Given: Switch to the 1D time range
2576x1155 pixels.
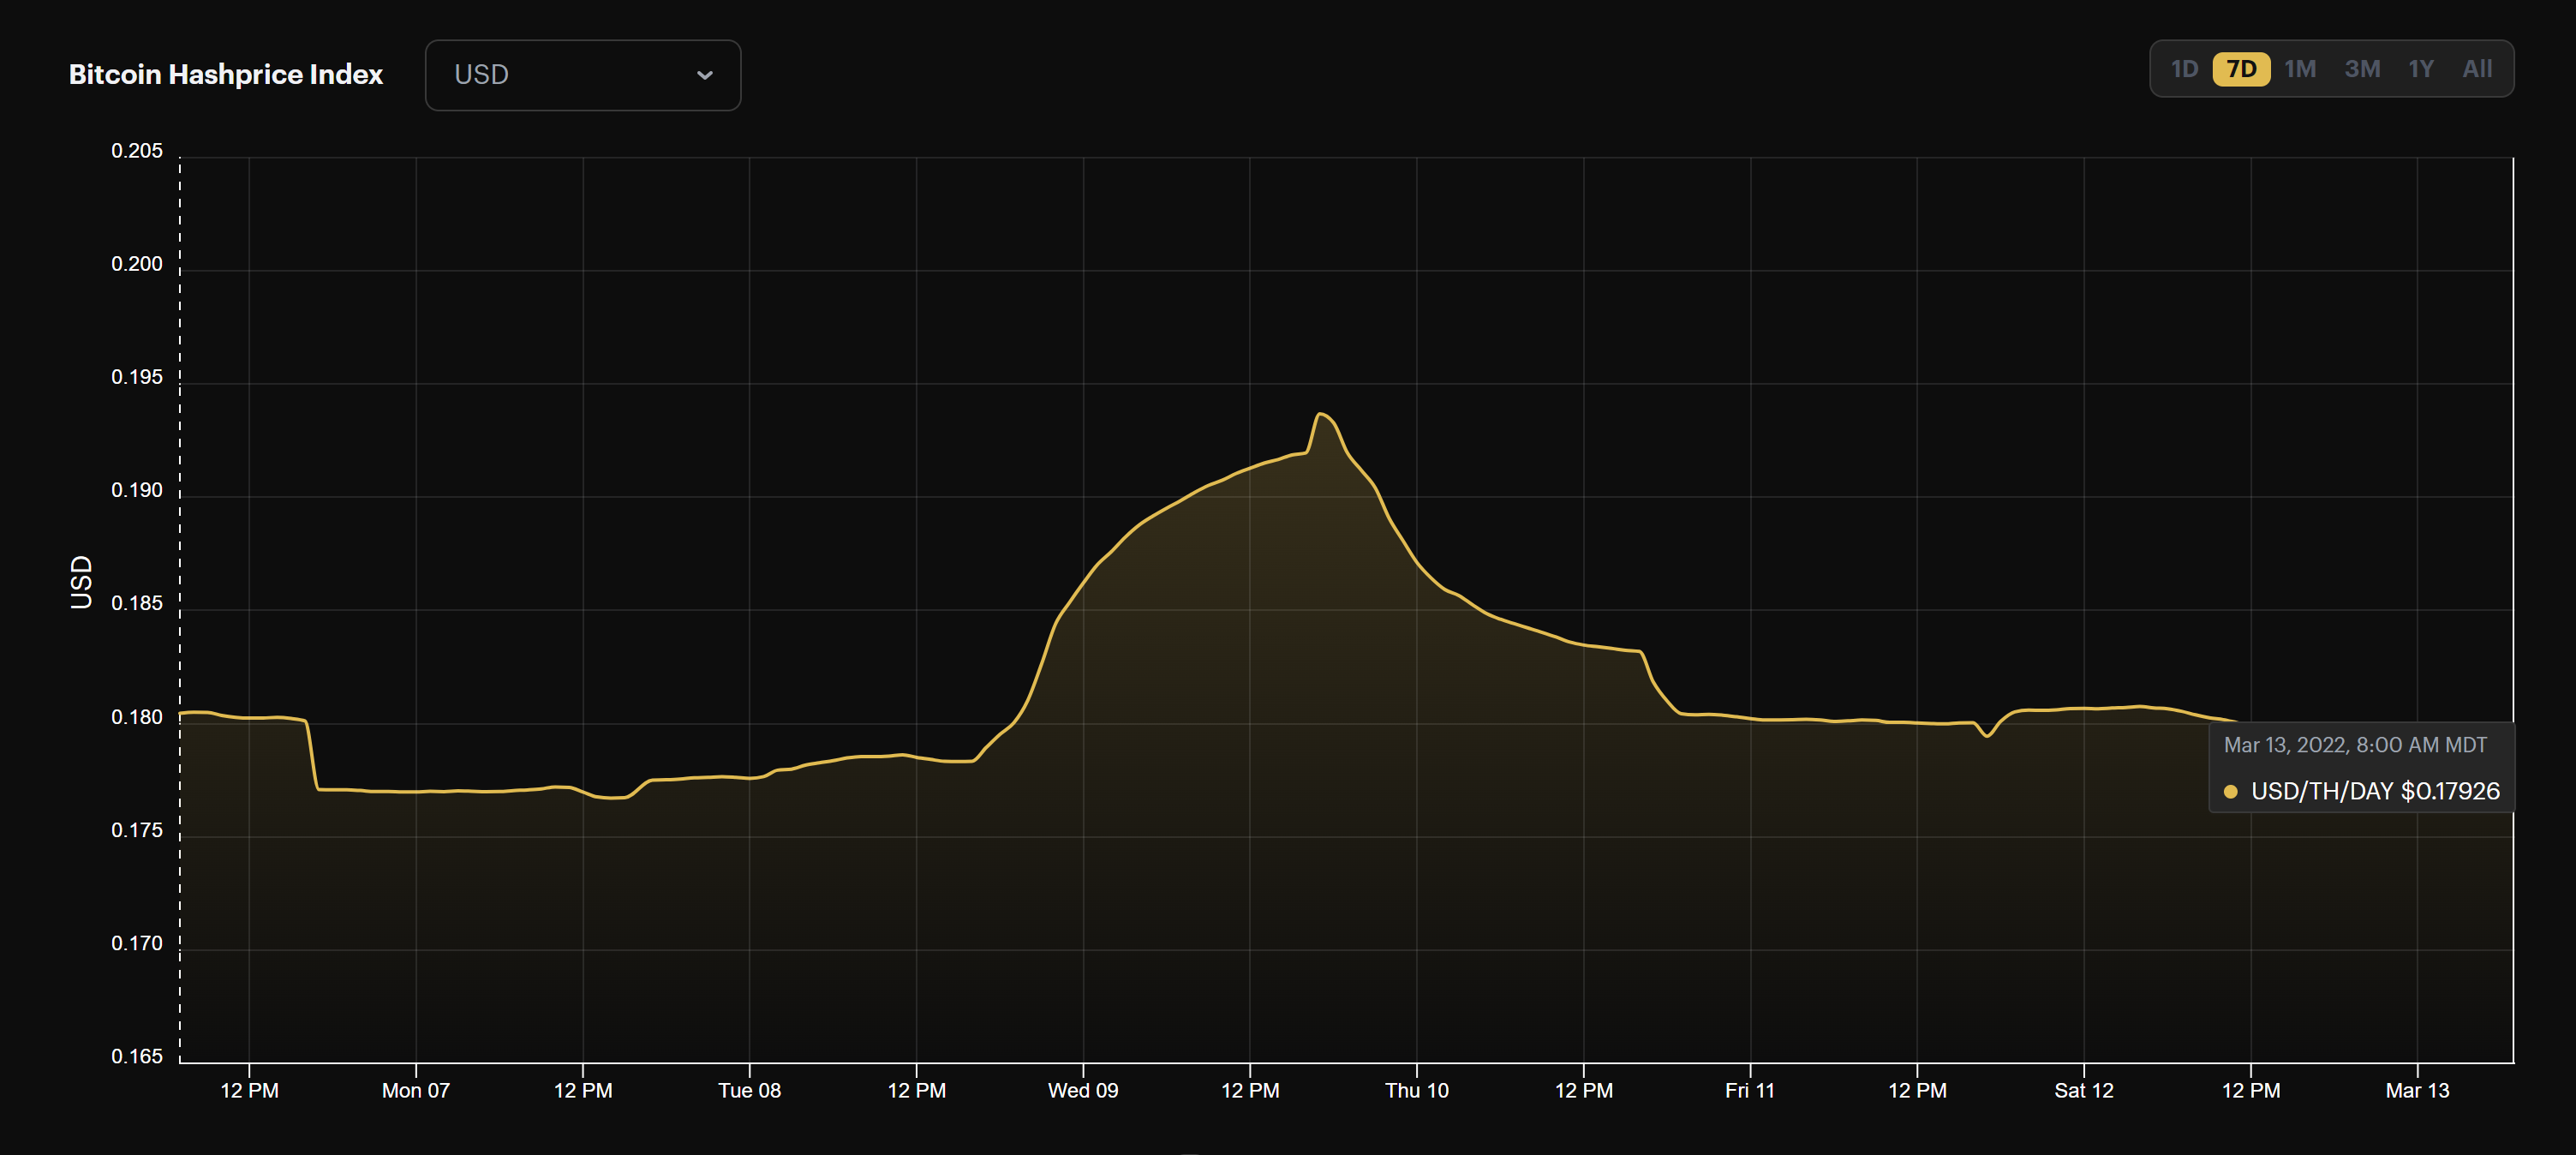Looking at the screenshot, I should tap(2186, 68).
